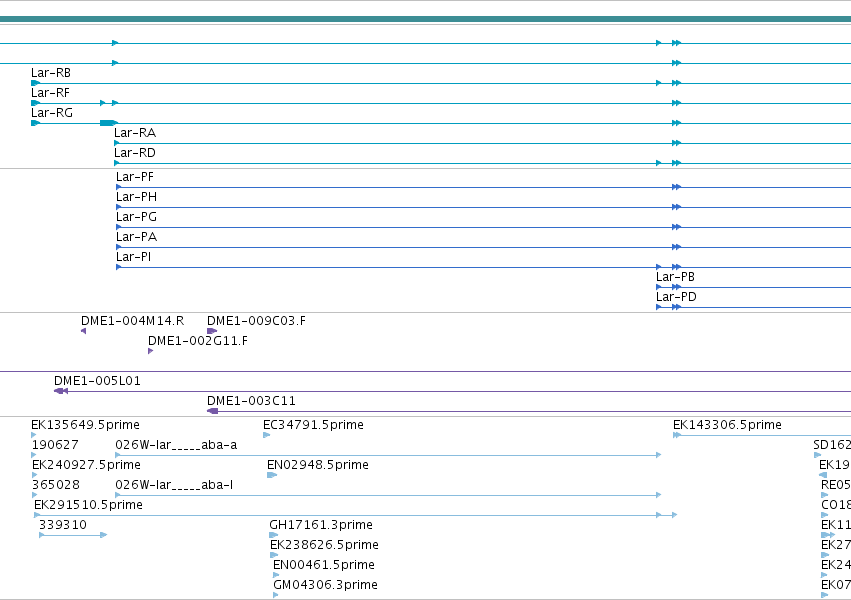Click the EK143306.5prime start arrow
851x600 pixels.
click(677, 435)
